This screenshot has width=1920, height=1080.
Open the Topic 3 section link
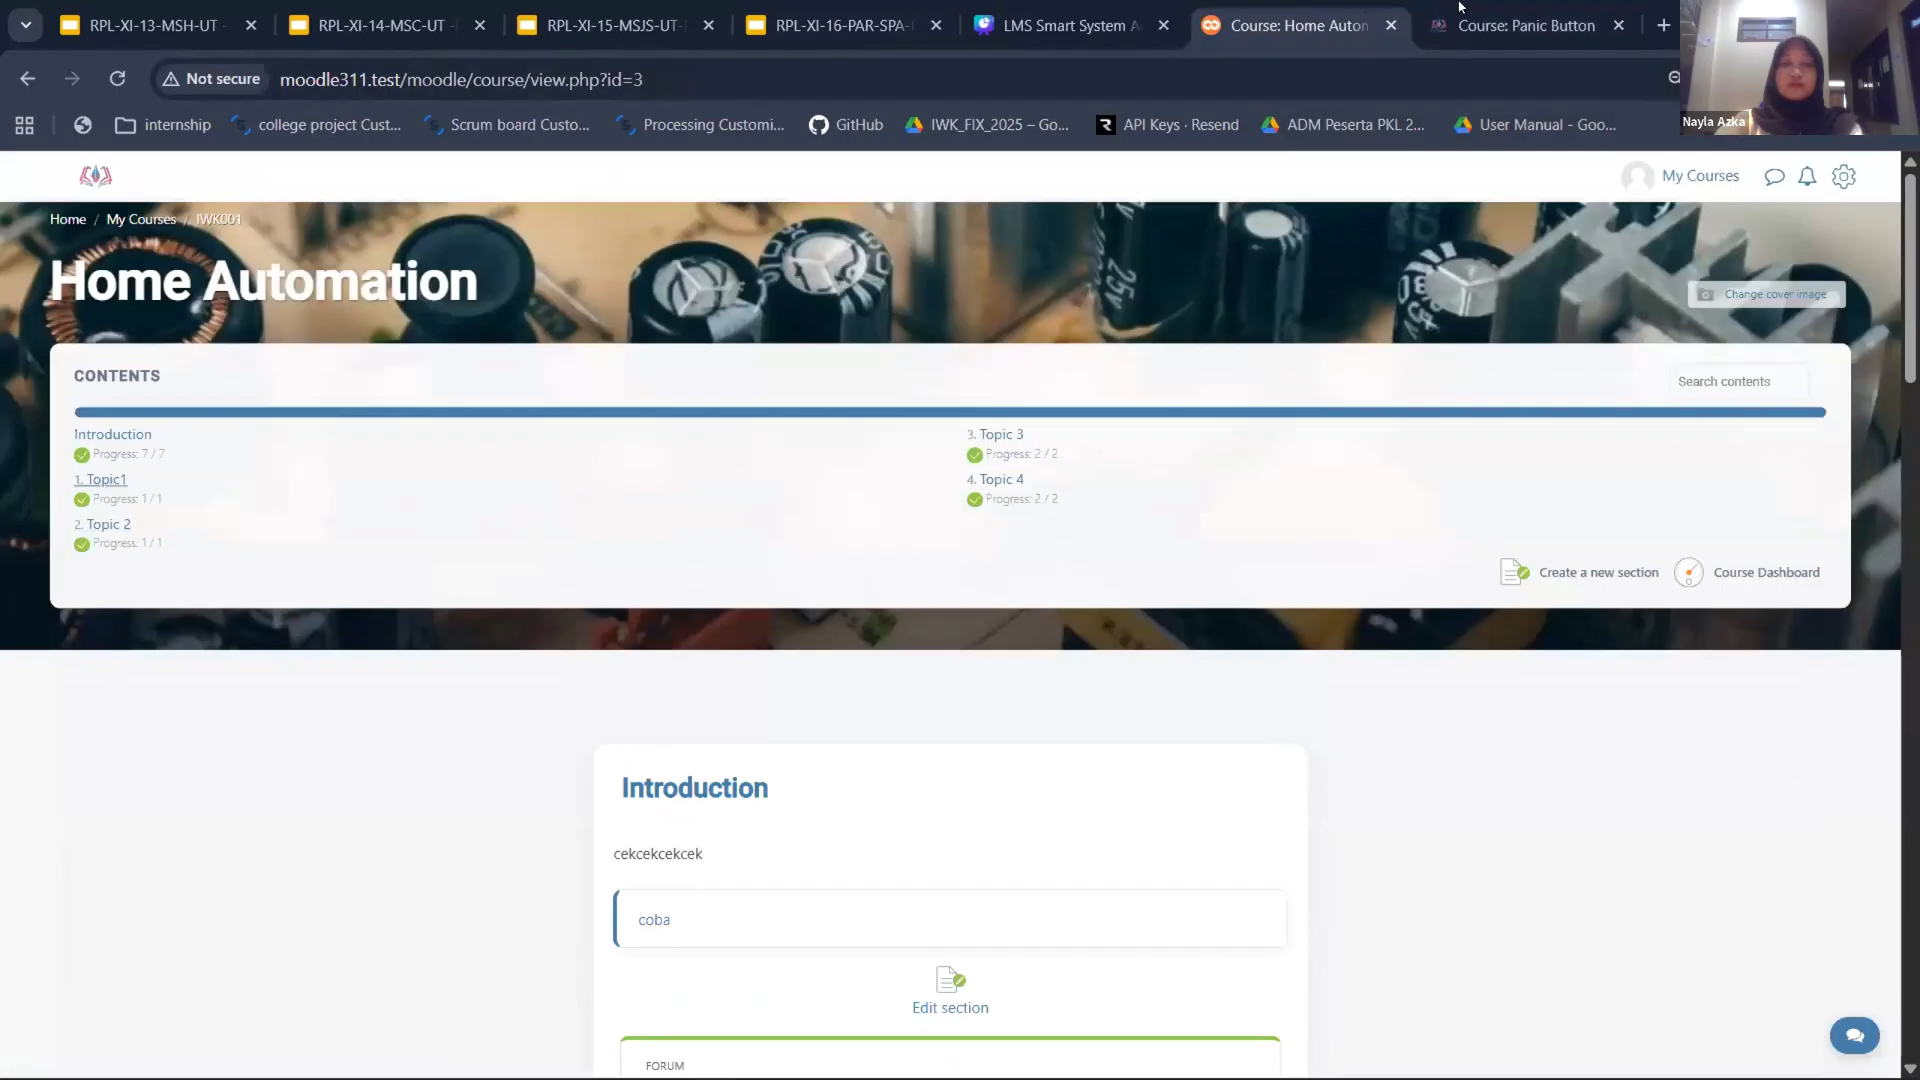(x=1000, y=434)
